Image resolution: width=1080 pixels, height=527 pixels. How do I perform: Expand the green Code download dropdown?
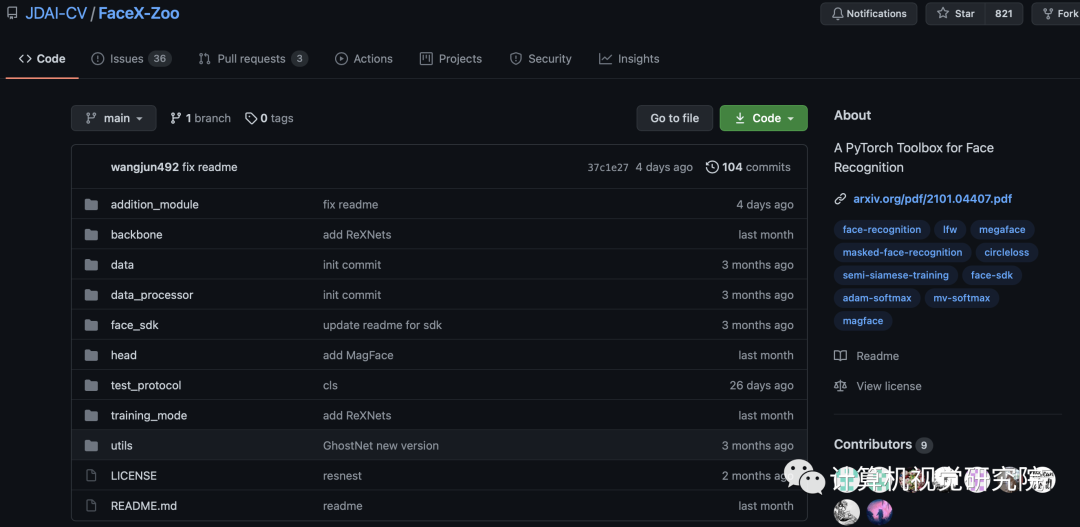tap(763, 118)
